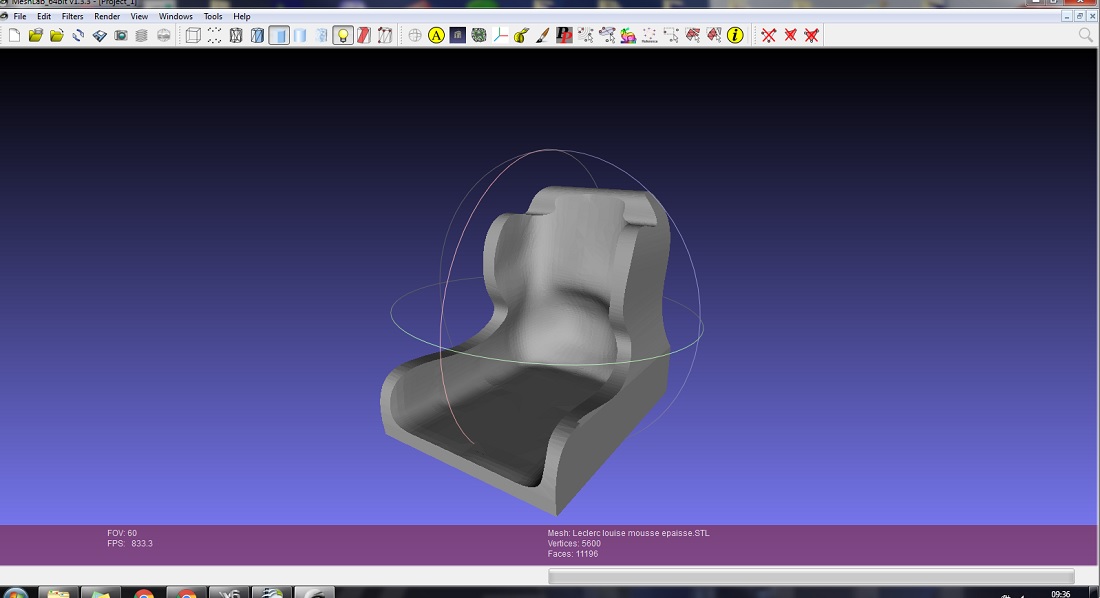Click the taskbar clock showing 09:36
1100x598 pixels.
[x=1061, y=594]
